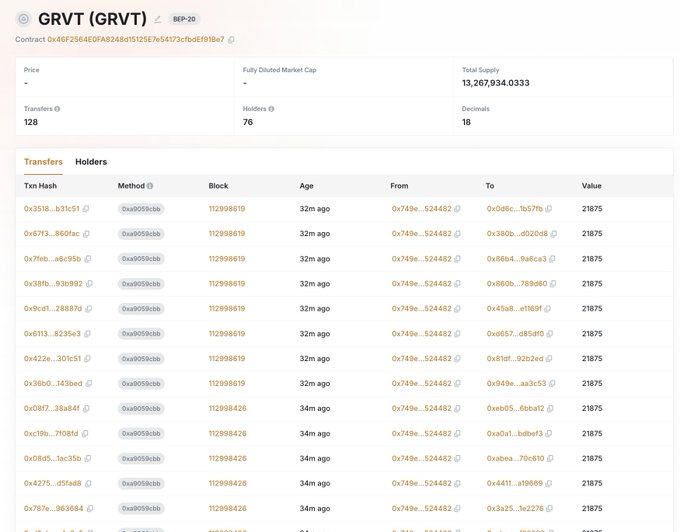
Task: Click the Holders count 76
Action: [x=248, y=122]
